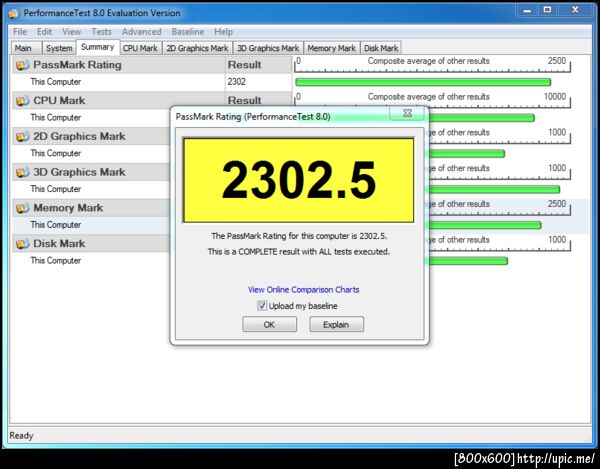Maximize the PerformanceTest window
This screenshot has height=469, width=600.
tap(548, 10)
